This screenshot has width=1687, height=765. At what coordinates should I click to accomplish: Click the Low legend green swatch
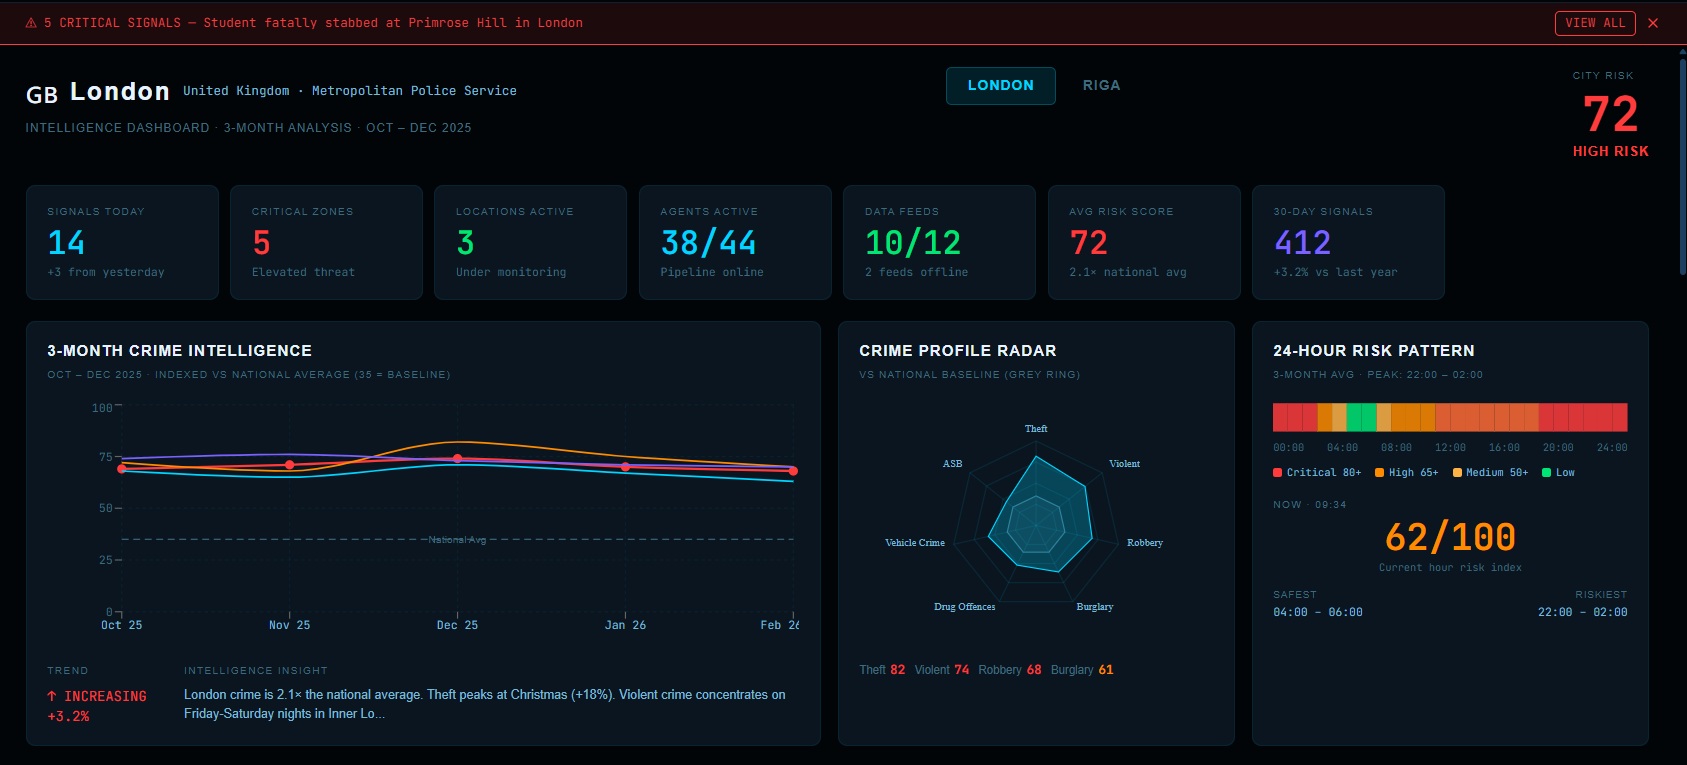pyautogui.click(x=1546, y=473)
